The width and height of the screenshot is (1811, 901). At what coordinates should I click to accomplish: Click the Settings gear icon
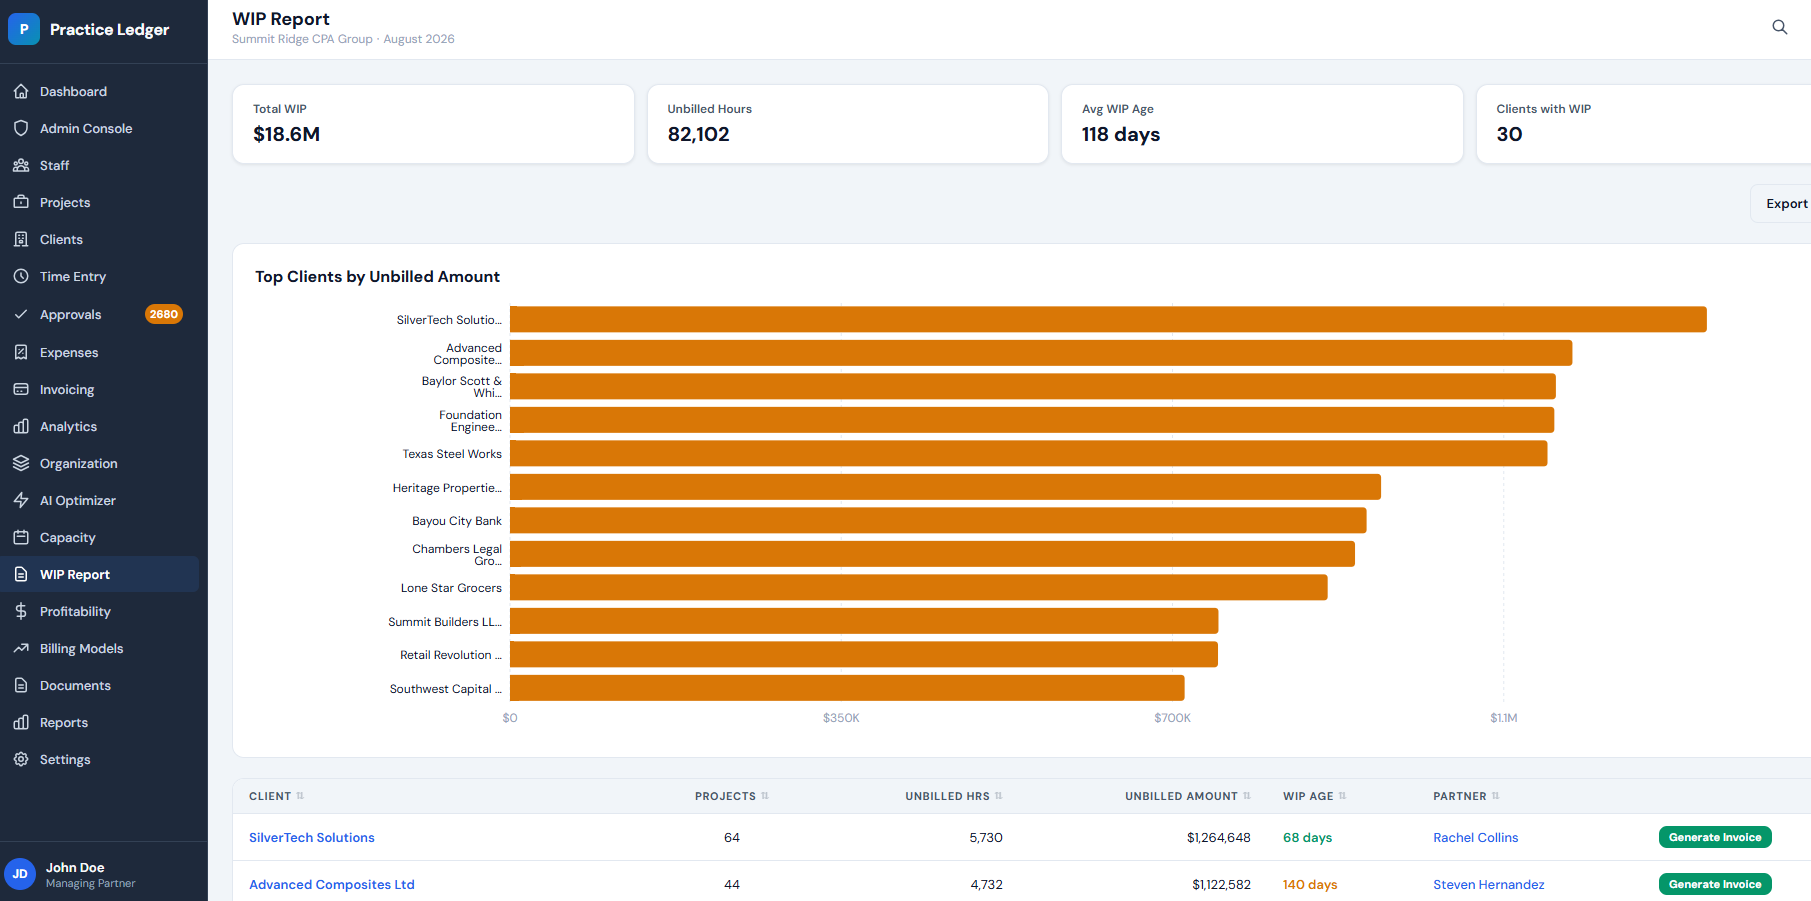(x=21, y=759)
